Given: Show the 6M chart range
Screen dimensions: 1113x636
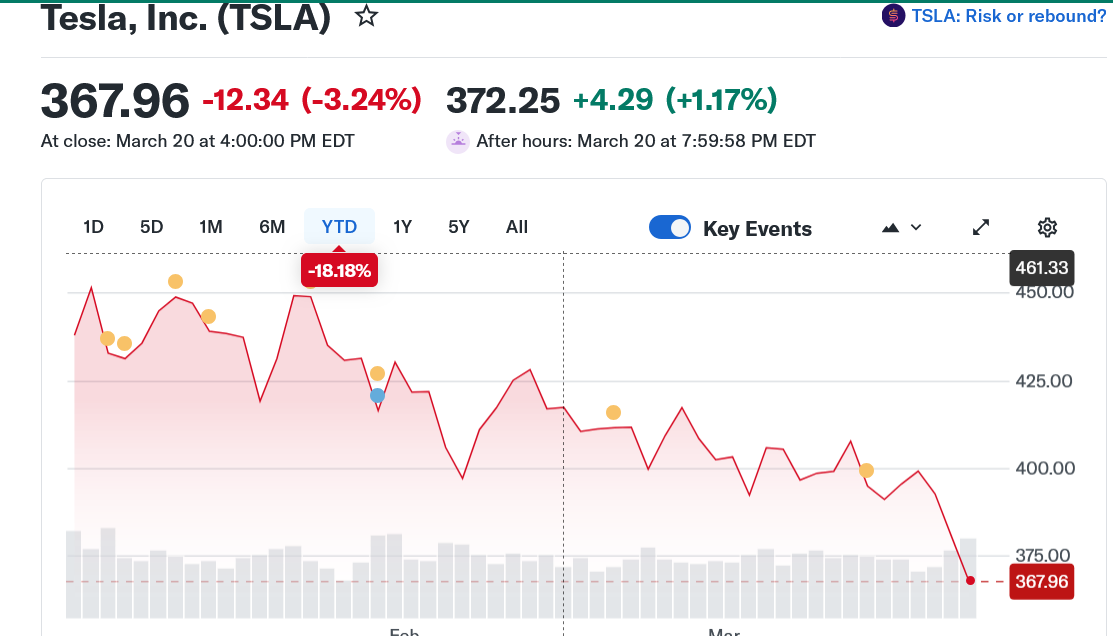Looking at the screenshot, I should [x=272, y=227].
